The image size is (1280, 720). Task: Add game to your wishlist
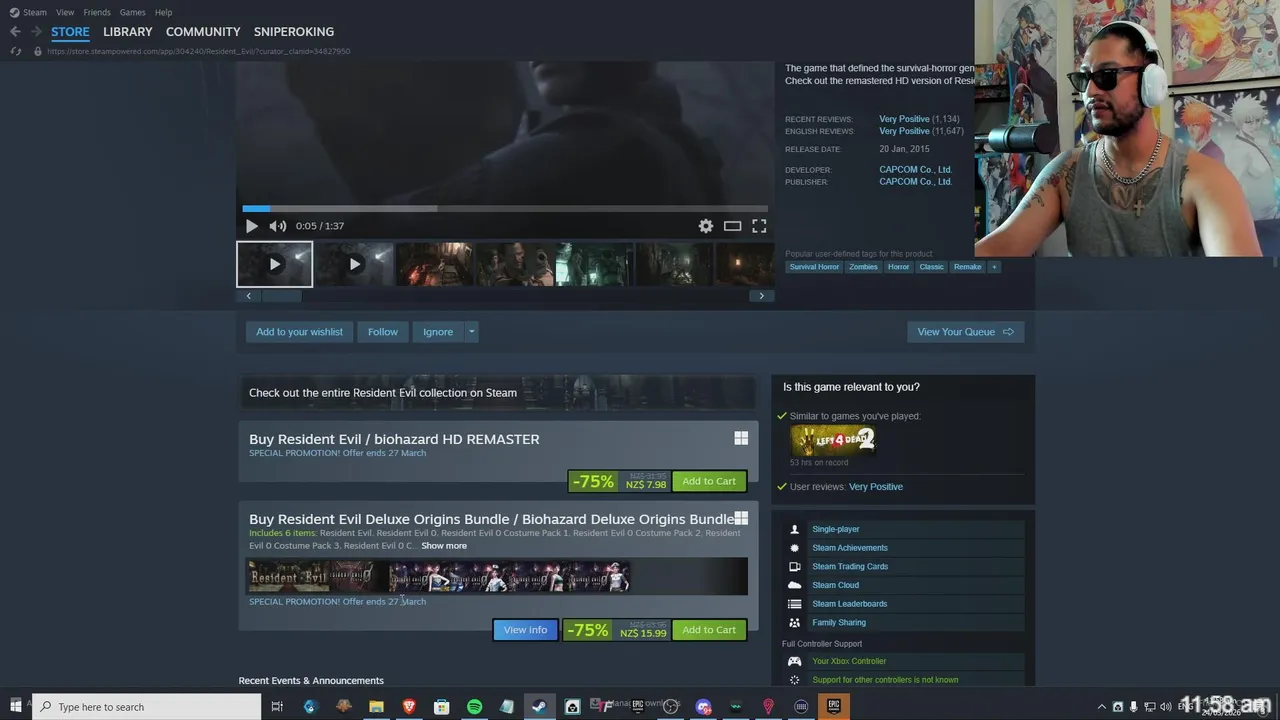299,332
